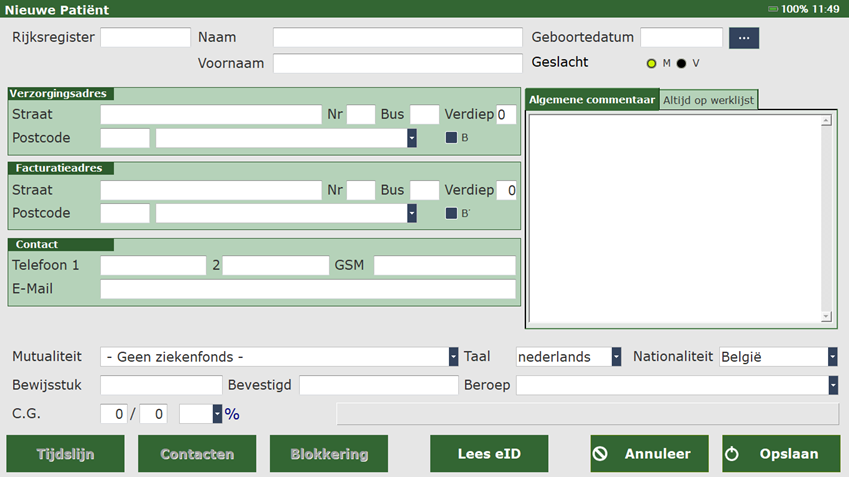Select the V gender radio button
The width and height of the screenshot is (849, 477).
click(682, 64)
